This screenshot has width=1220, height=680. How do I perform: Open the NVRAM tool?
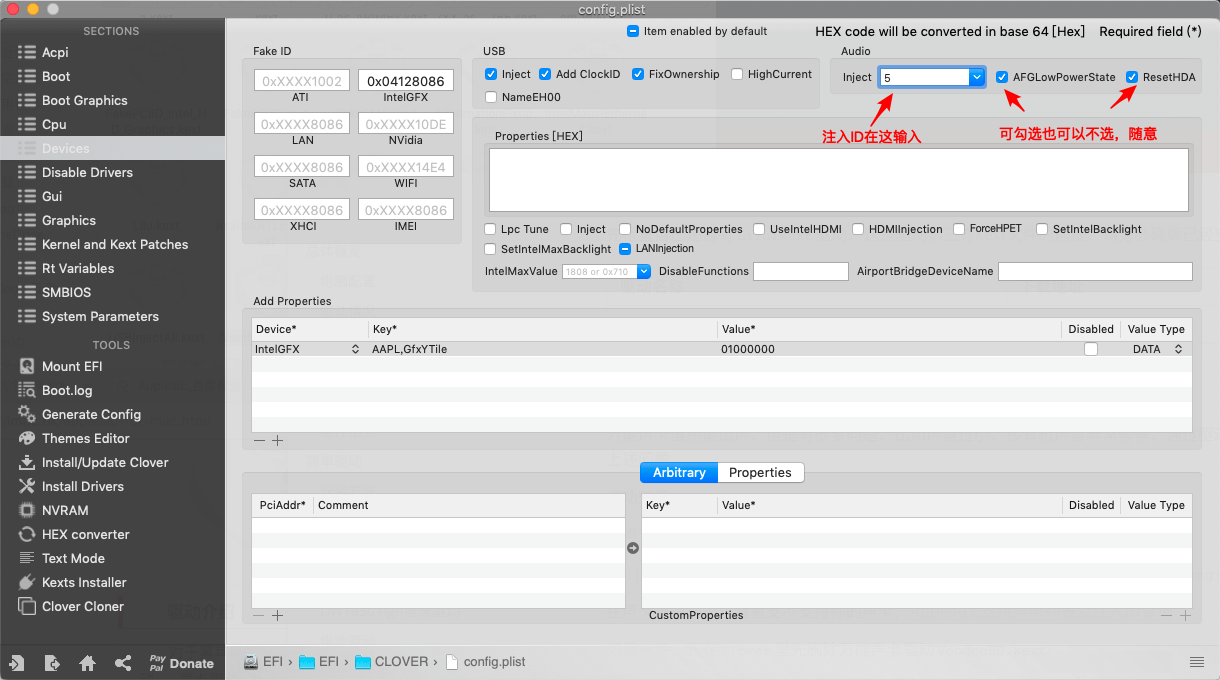coord(65,510)
